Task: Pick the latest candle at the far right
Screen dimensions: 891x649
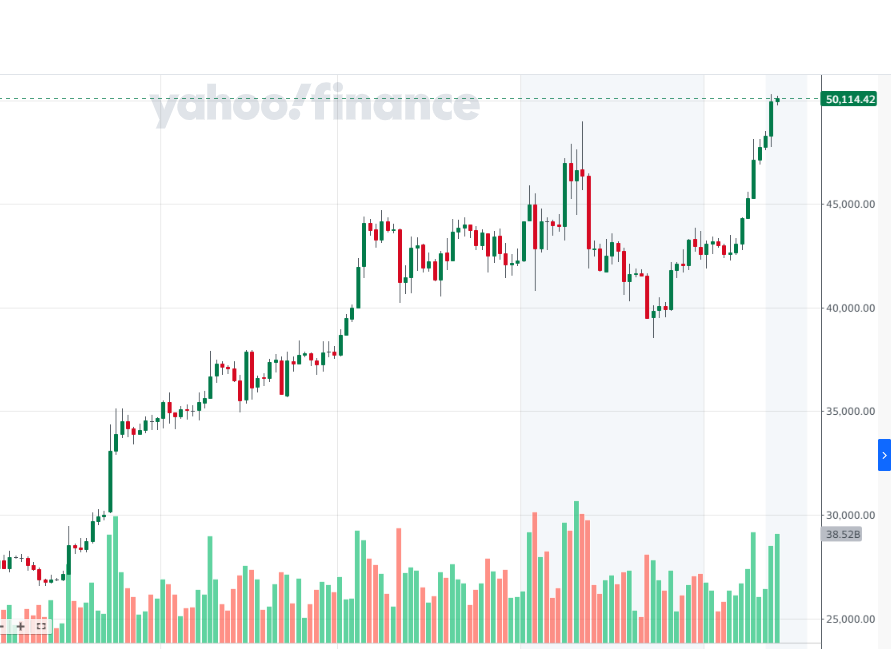Action: [x=777, y=100]
